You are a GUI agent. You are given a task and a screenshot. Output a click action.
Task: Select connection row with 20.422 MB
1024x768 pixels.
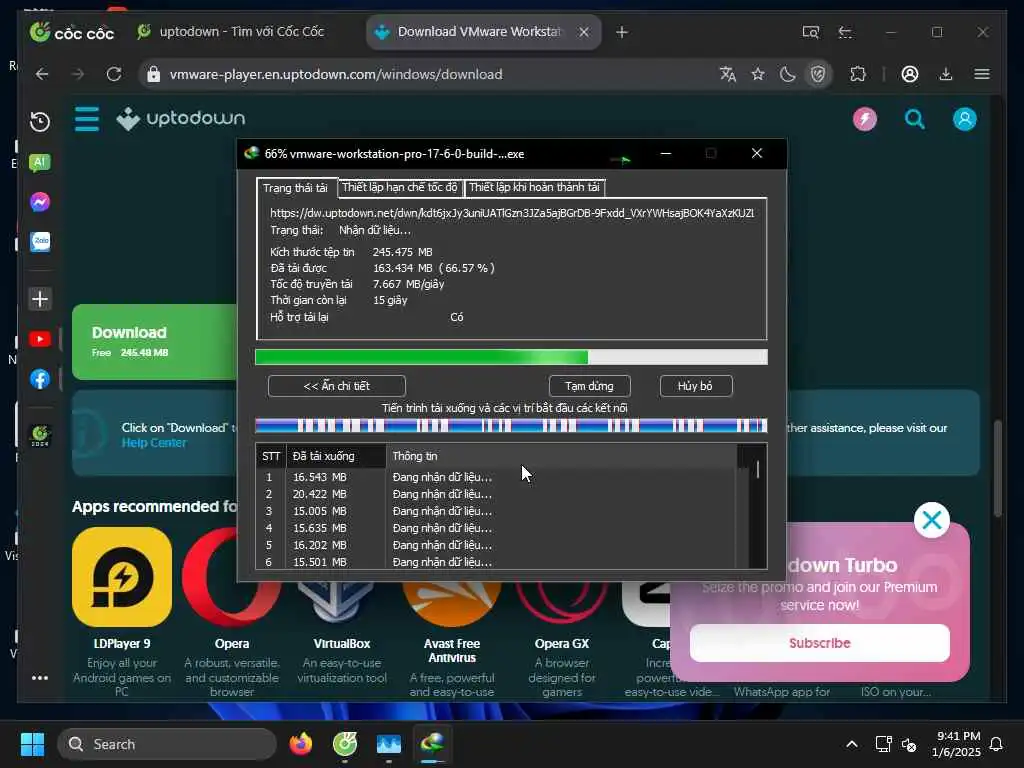click(496, 494)
